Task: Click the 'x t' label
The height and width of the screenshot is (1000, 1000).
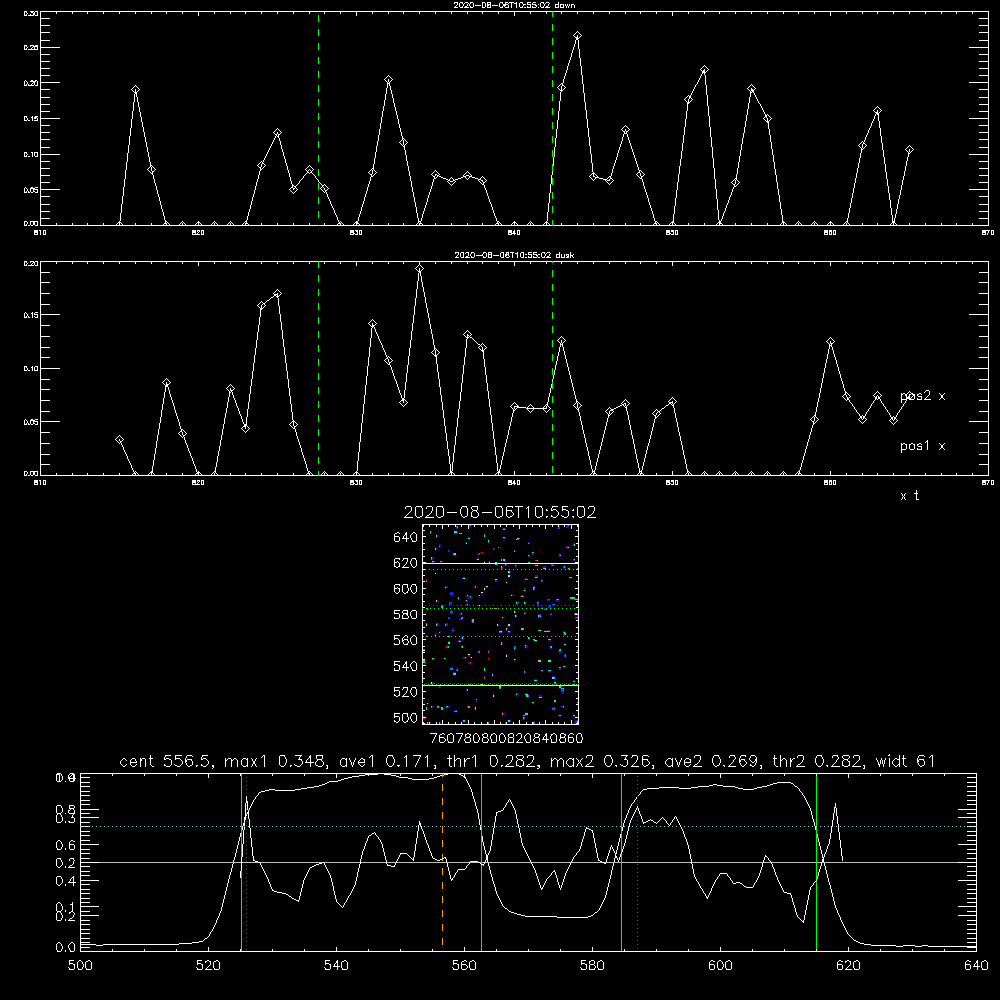Action: [909, 496]
